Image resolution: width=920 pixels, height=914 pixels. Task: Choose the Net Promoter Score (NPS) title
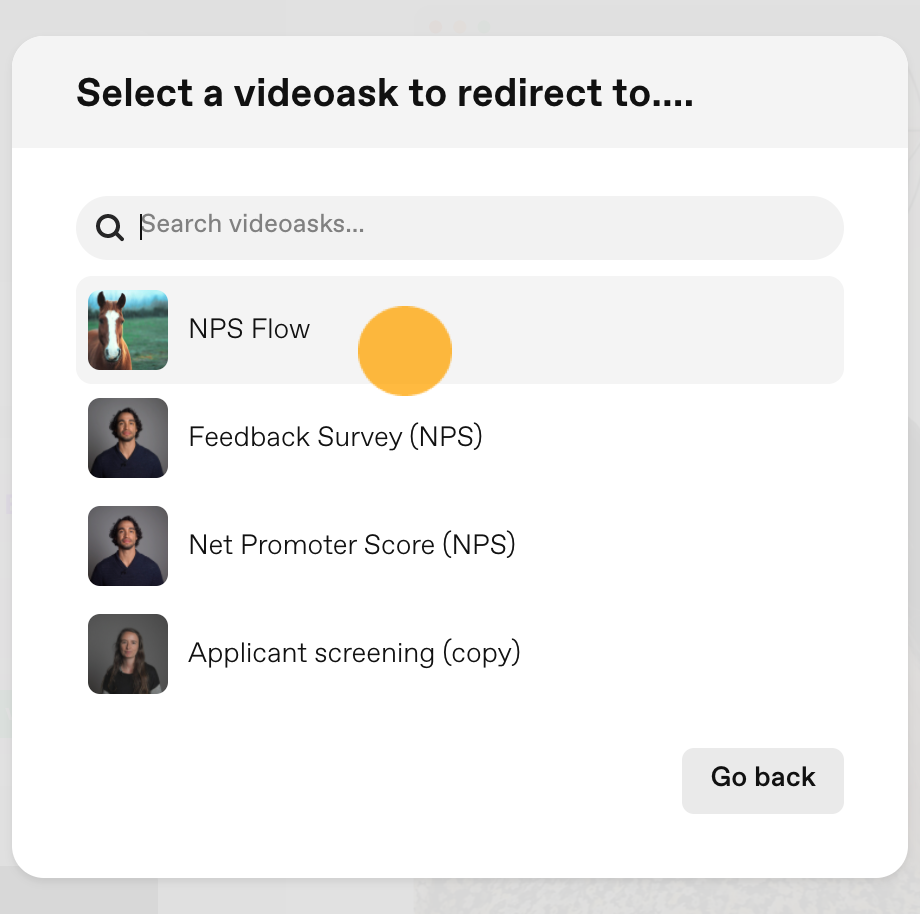352,545
